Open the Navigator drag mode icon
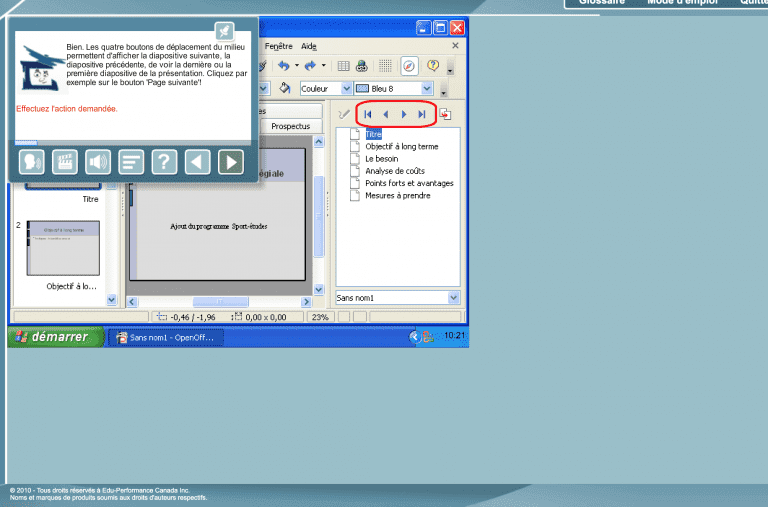 [x=445, y=114]
